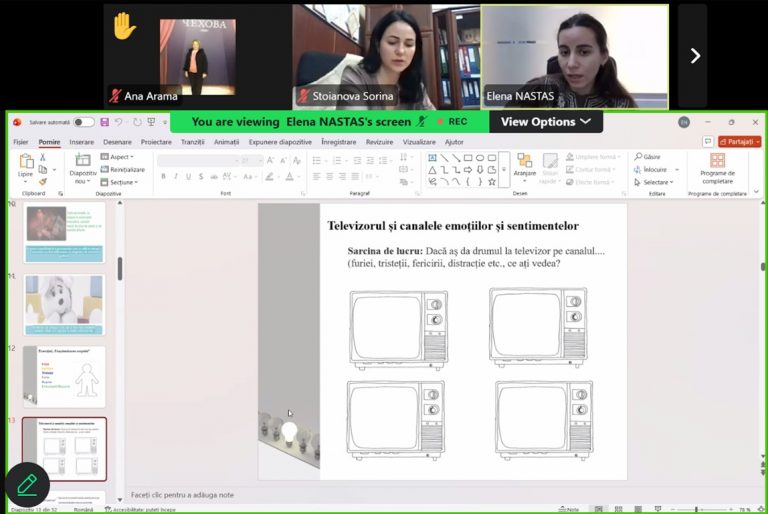Toggle italic formatting in Font group
Image resolution: width=768 pixels, height=514 pixels.
point(176,176)
